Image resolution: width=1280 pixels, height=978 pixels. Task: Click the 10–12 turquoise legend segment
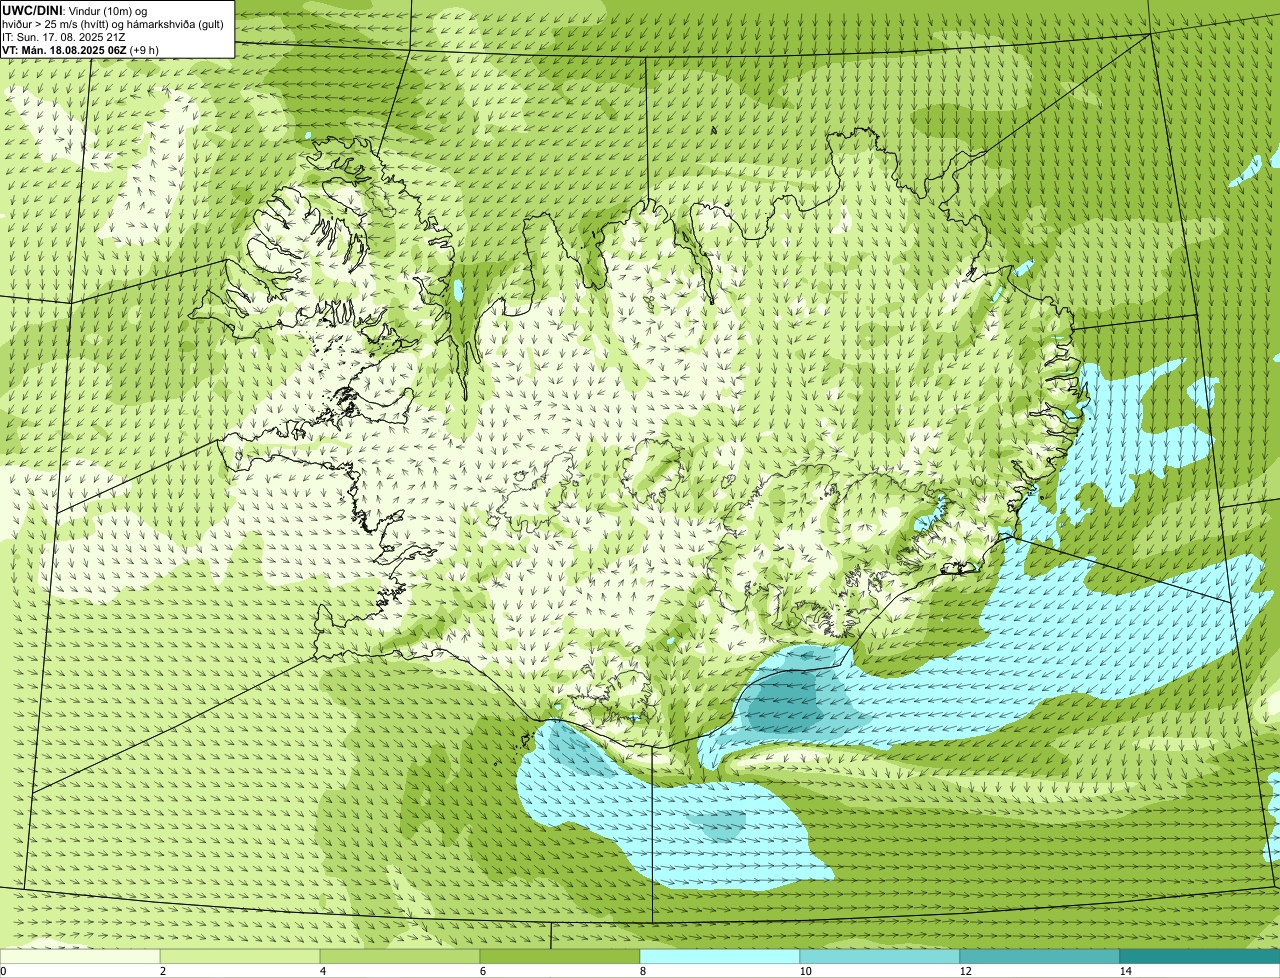pos(880,956)
